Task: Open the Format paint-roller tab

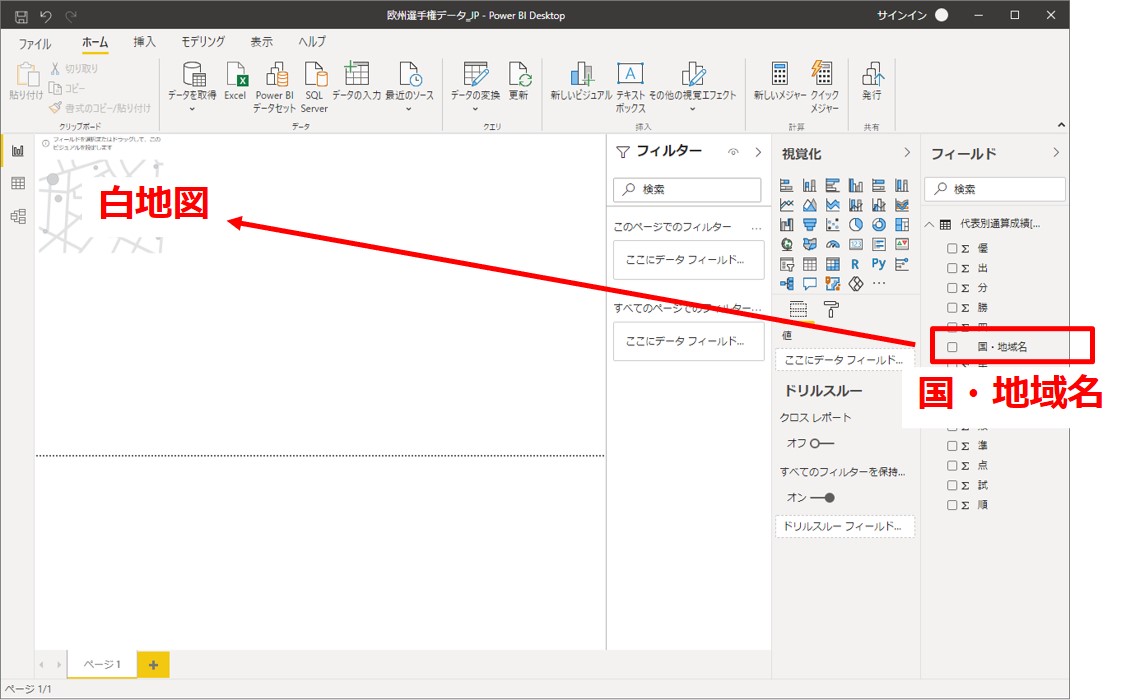Action: click(x=831, y=309)
